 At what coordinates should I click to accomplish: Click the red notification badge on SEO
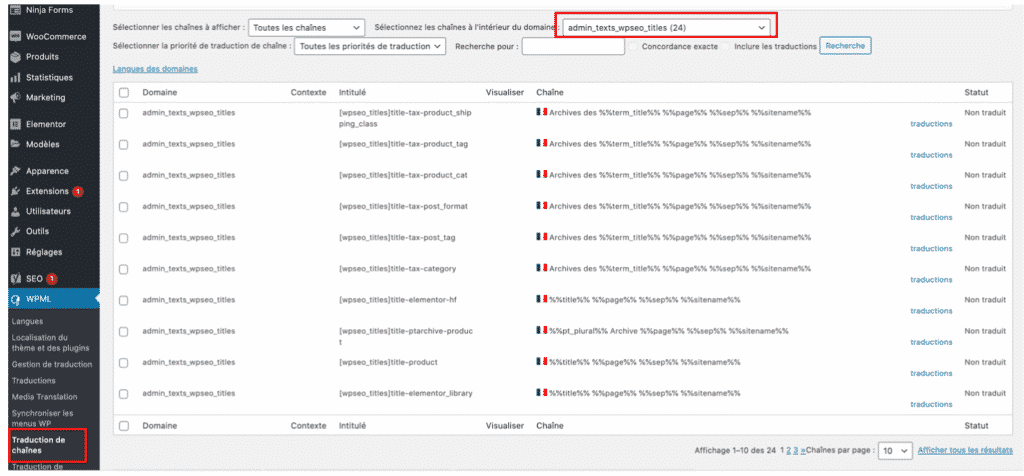(52, 279)
